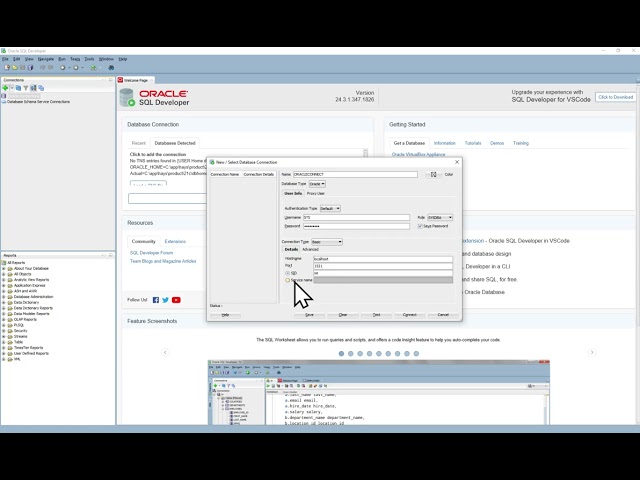Click the rightmost Connections panel toolbar icon
Viewport: 640px width, 480px height.
41,88
